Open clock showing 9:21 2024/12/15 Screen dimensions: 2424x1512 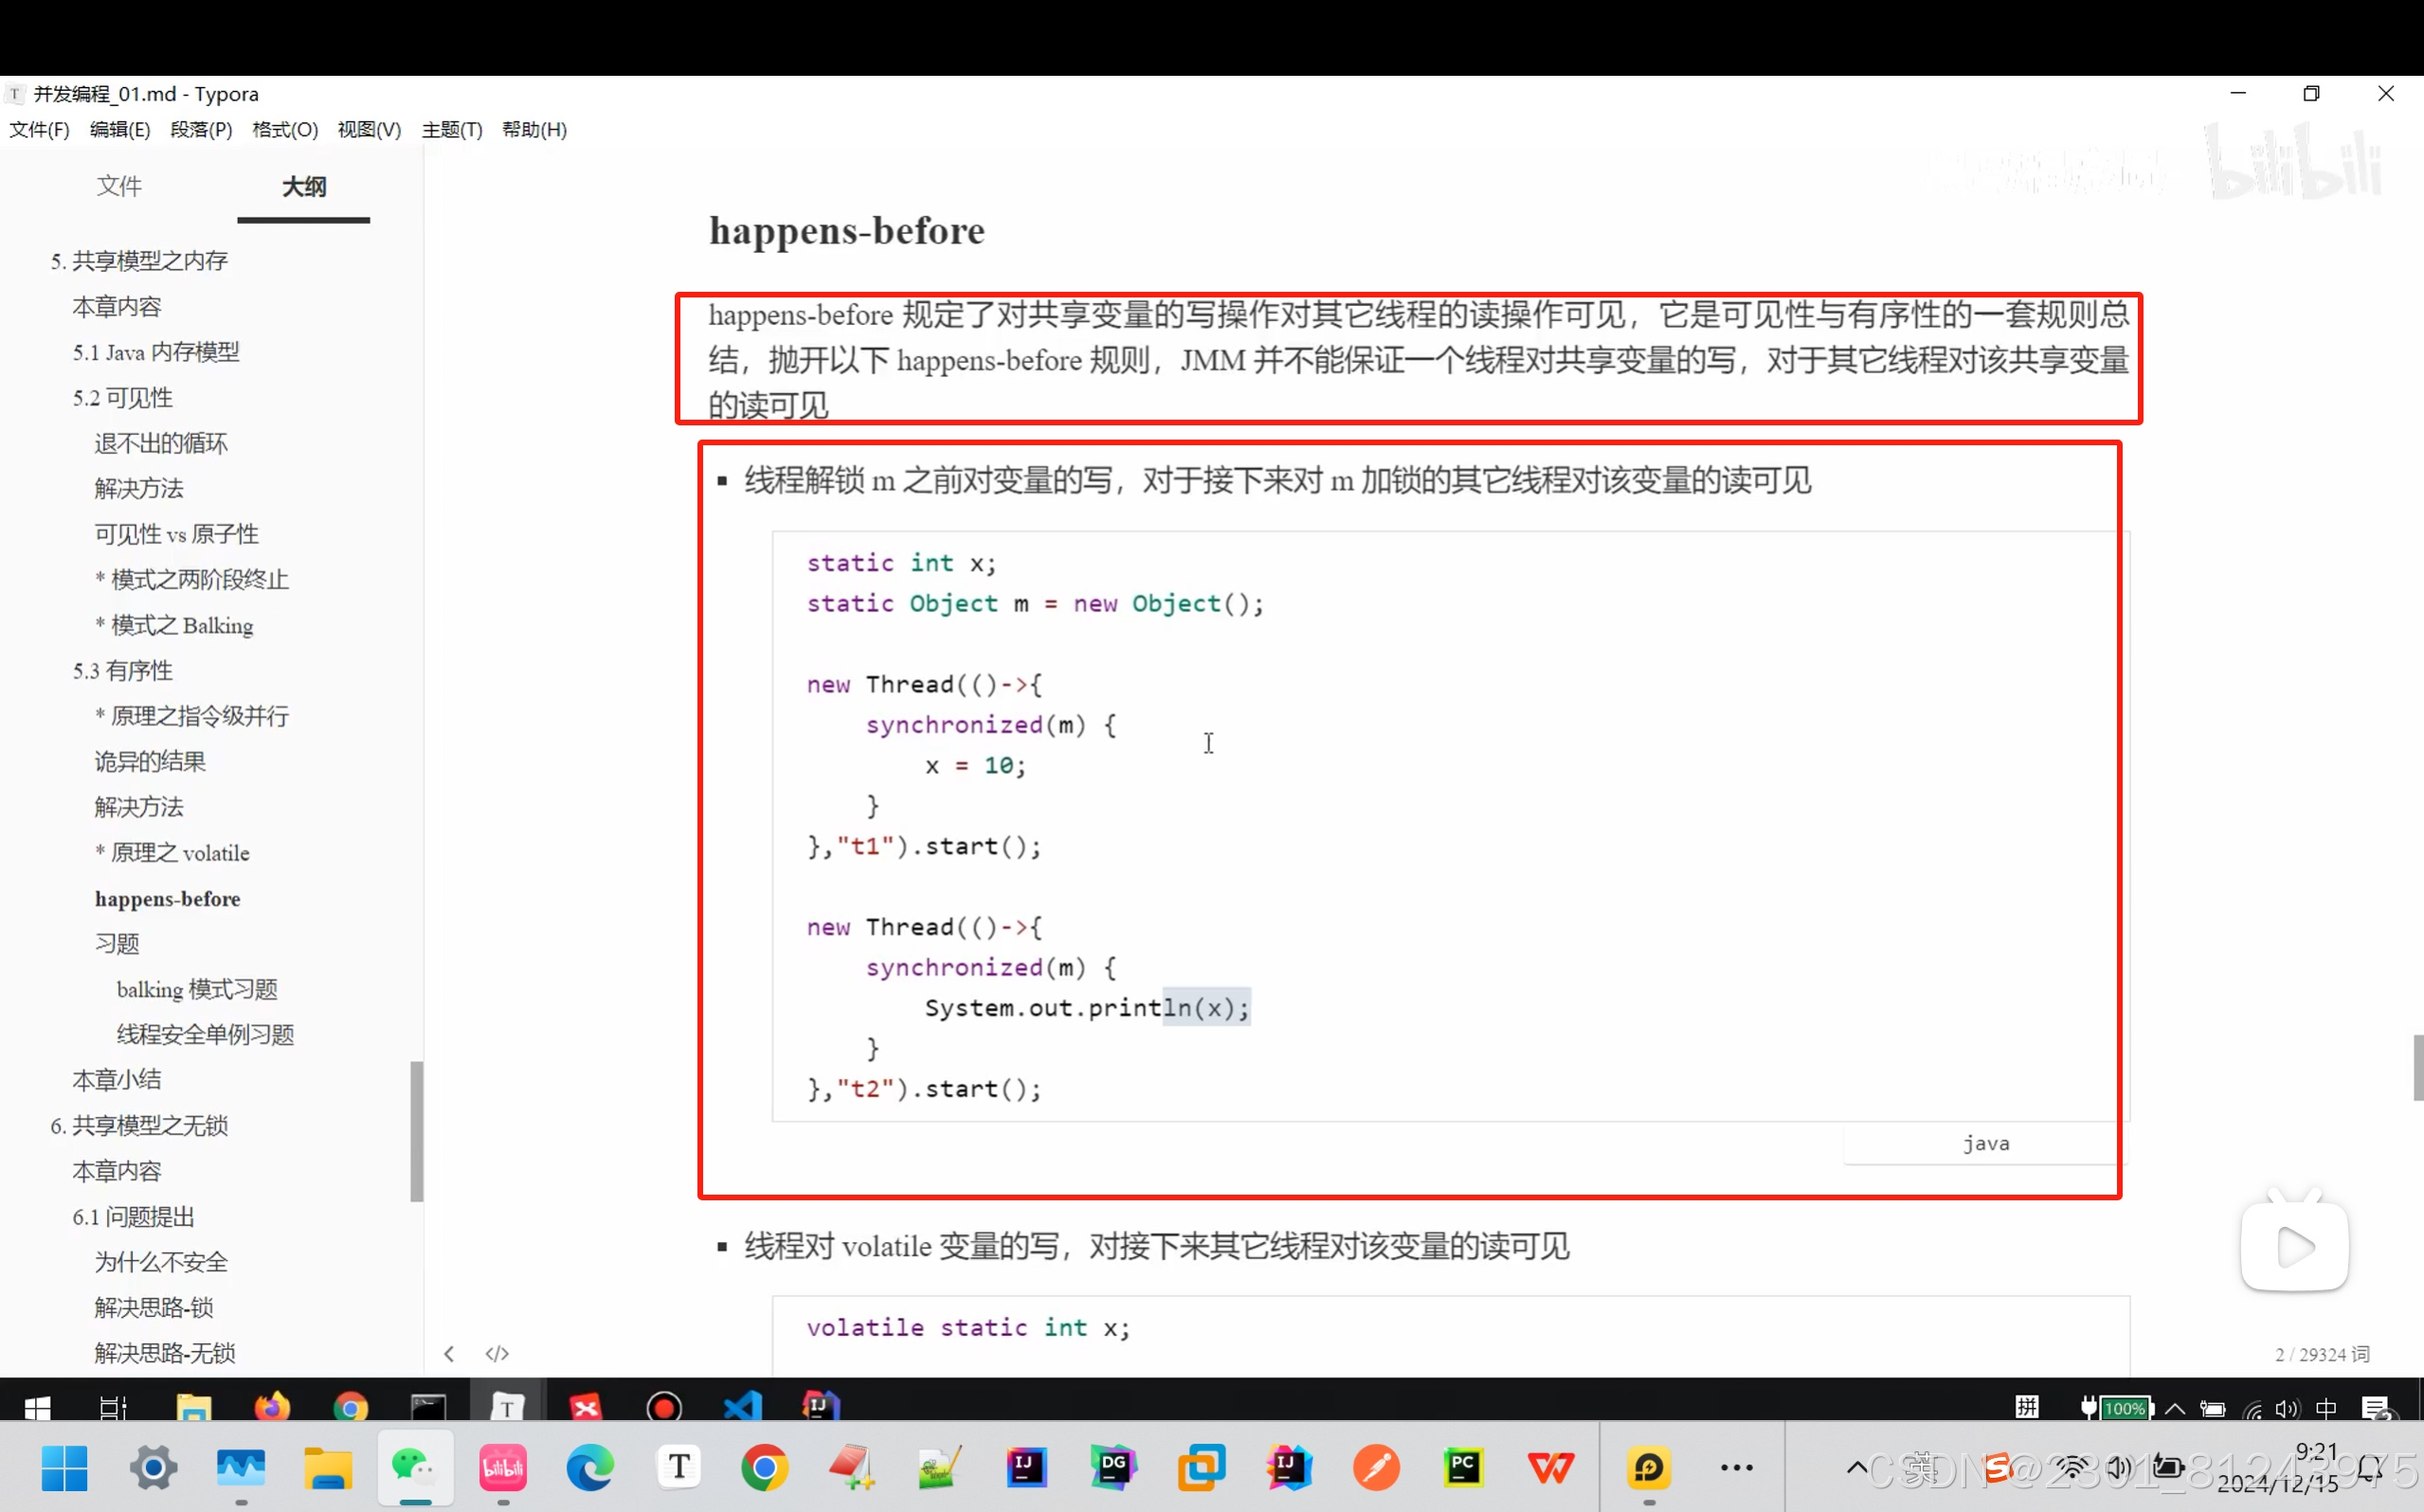click(2280, 1467)
